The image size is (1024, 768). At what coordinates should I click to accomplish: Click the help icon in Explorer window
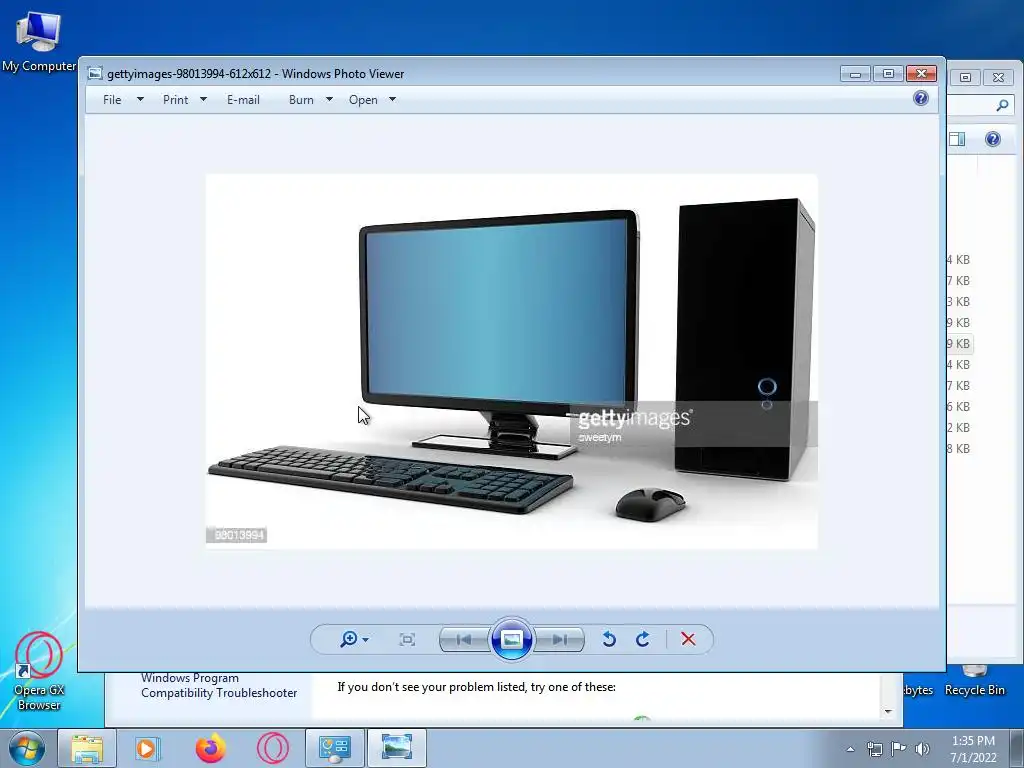click(993, 138)
